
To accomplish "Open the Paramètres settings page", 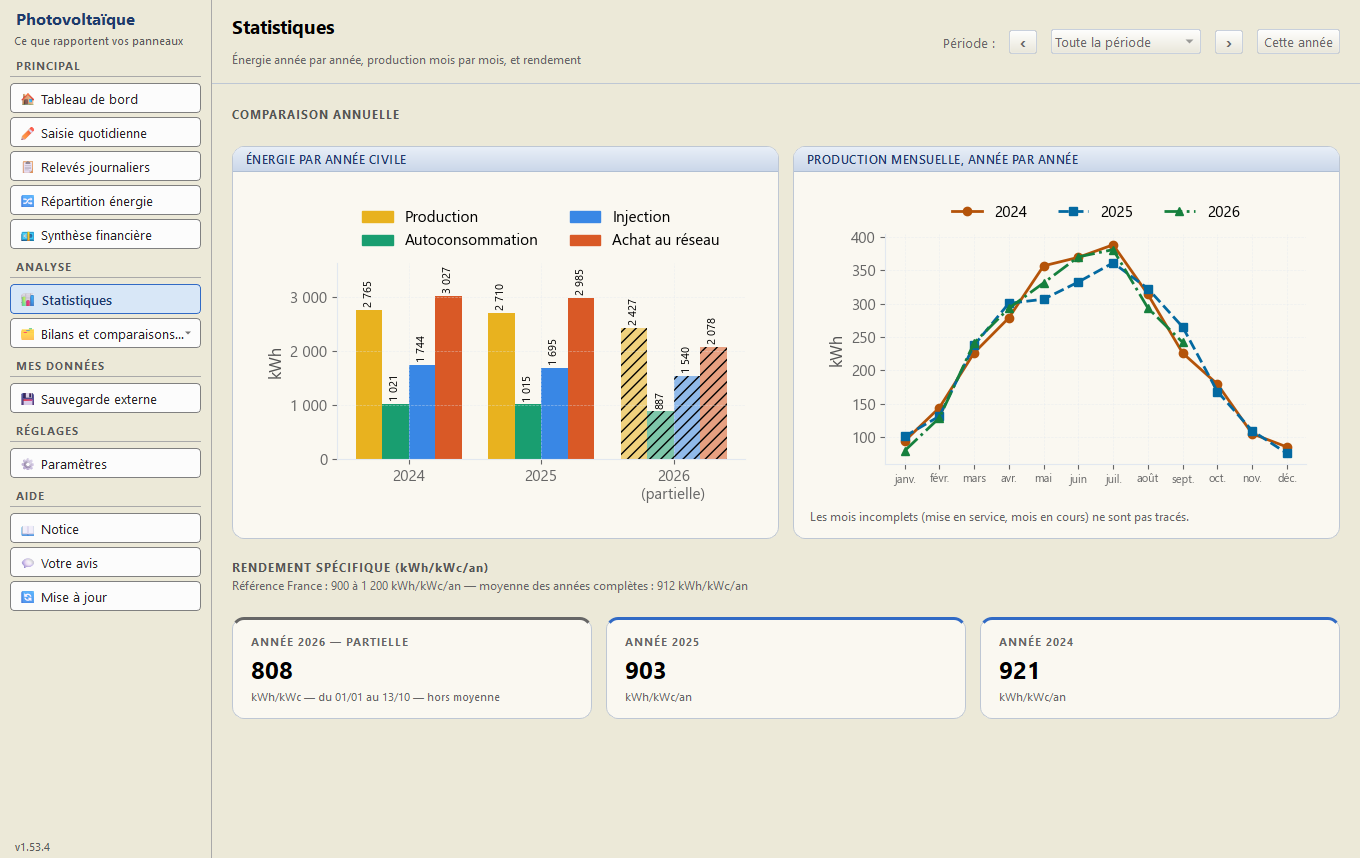I will [106, 464].
